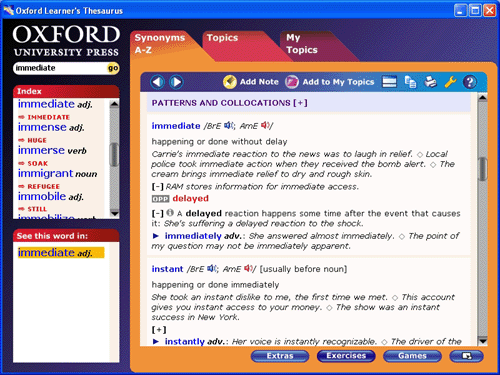
Task: Go back with the left arrow button
Action: (157, 82)
